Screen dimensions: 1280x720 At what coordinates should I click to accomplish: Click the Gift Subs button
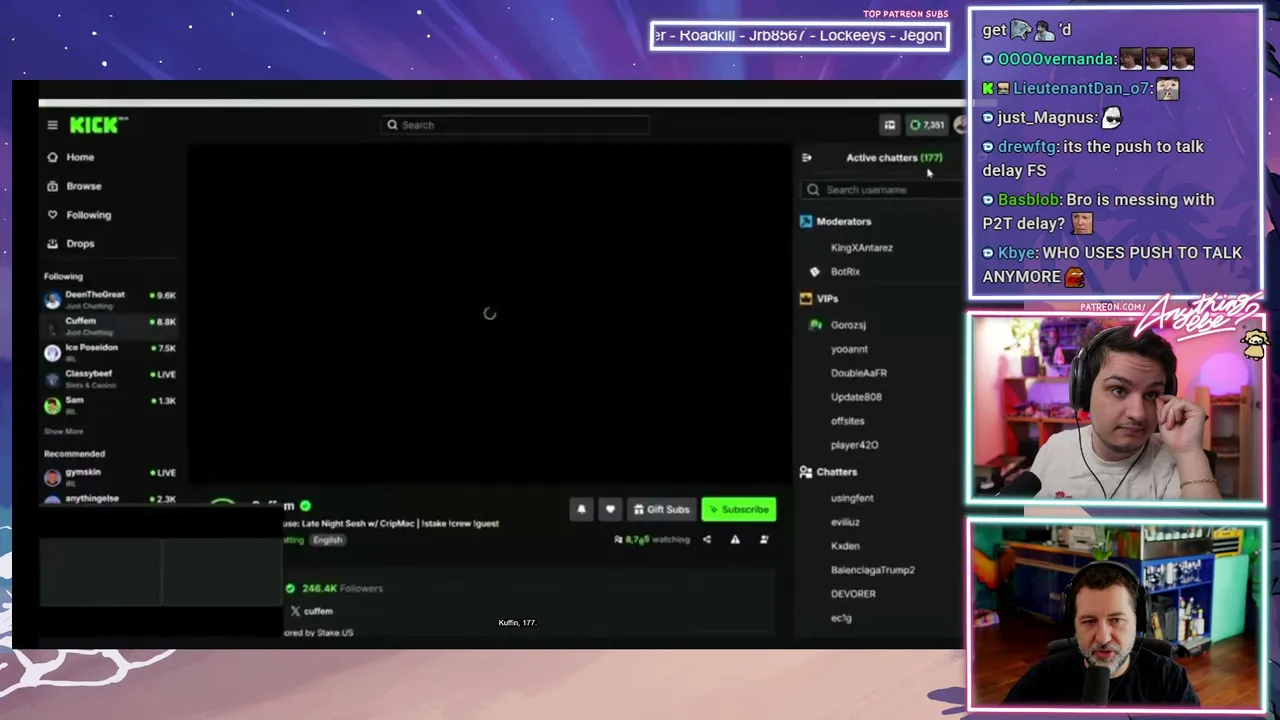coord(661,510)
